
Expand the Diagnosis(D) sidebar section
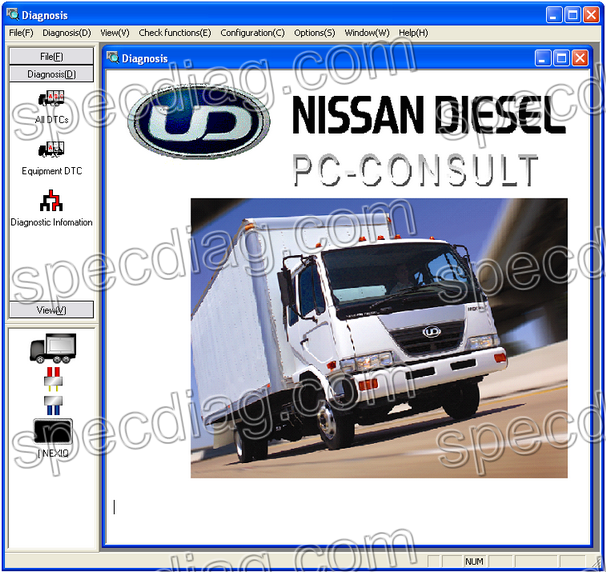tap(51, 74)
